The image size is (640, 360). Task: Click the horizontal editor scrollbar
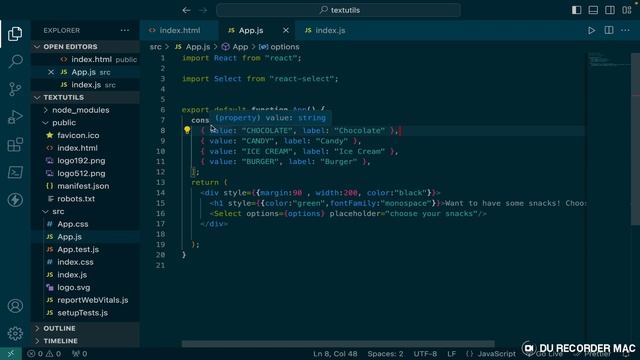pos(338,344)
